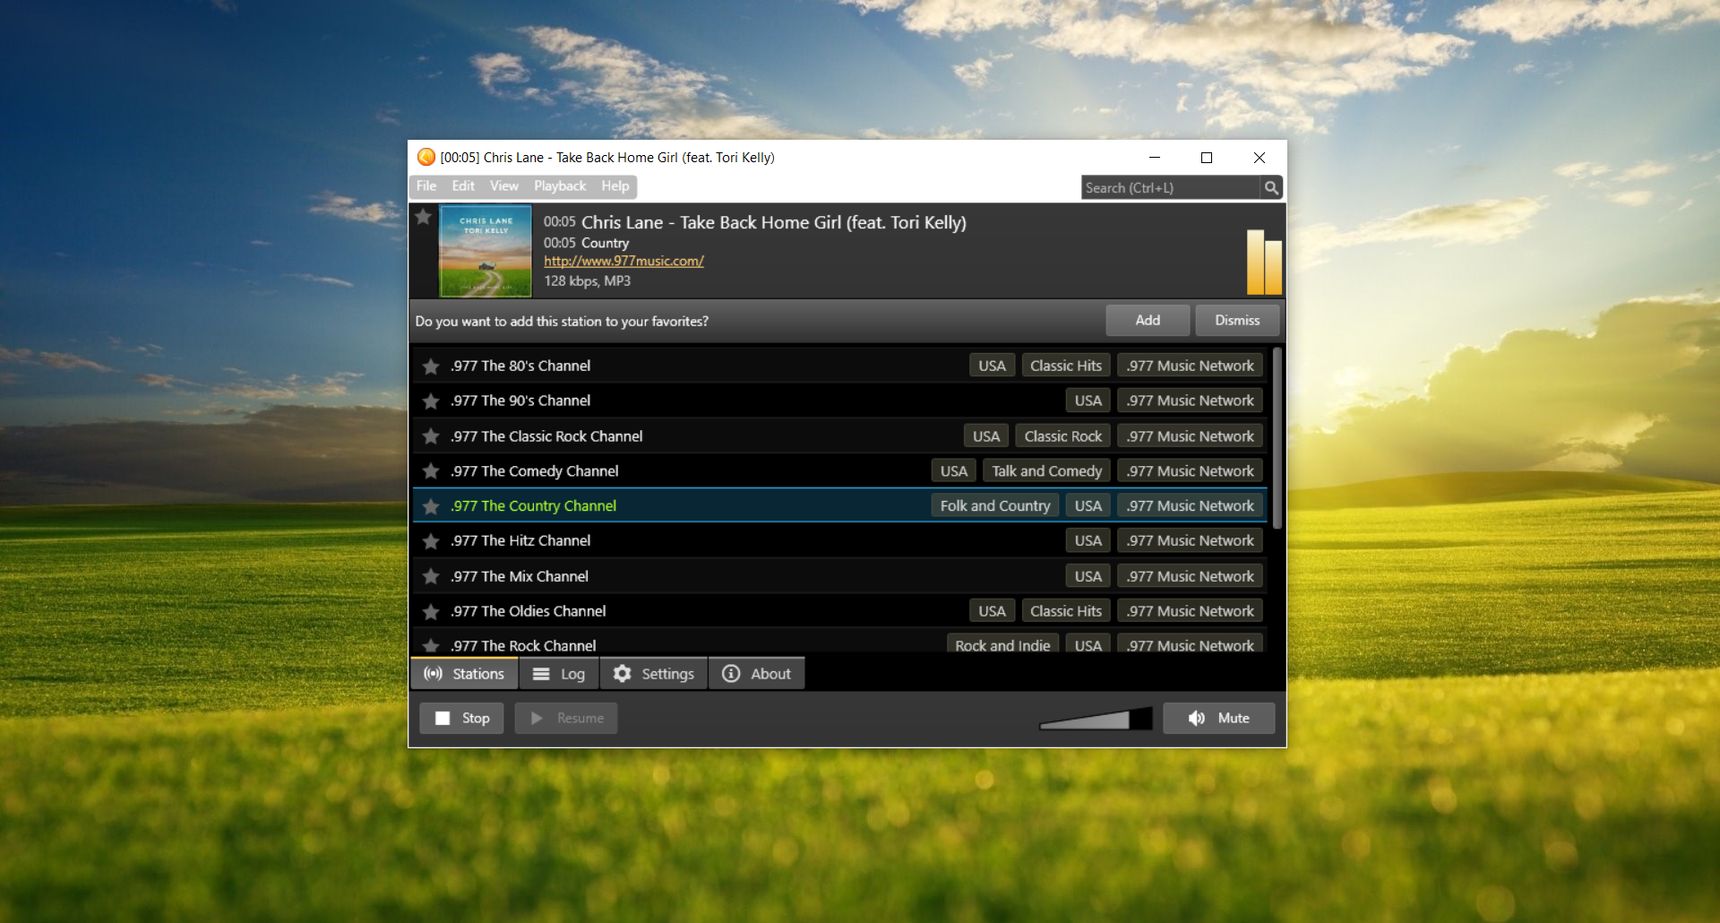The height and width of the screenshot is (923, 1720).
Task: Play .977 The Rock Channel
Action: (x=839, y=642)
